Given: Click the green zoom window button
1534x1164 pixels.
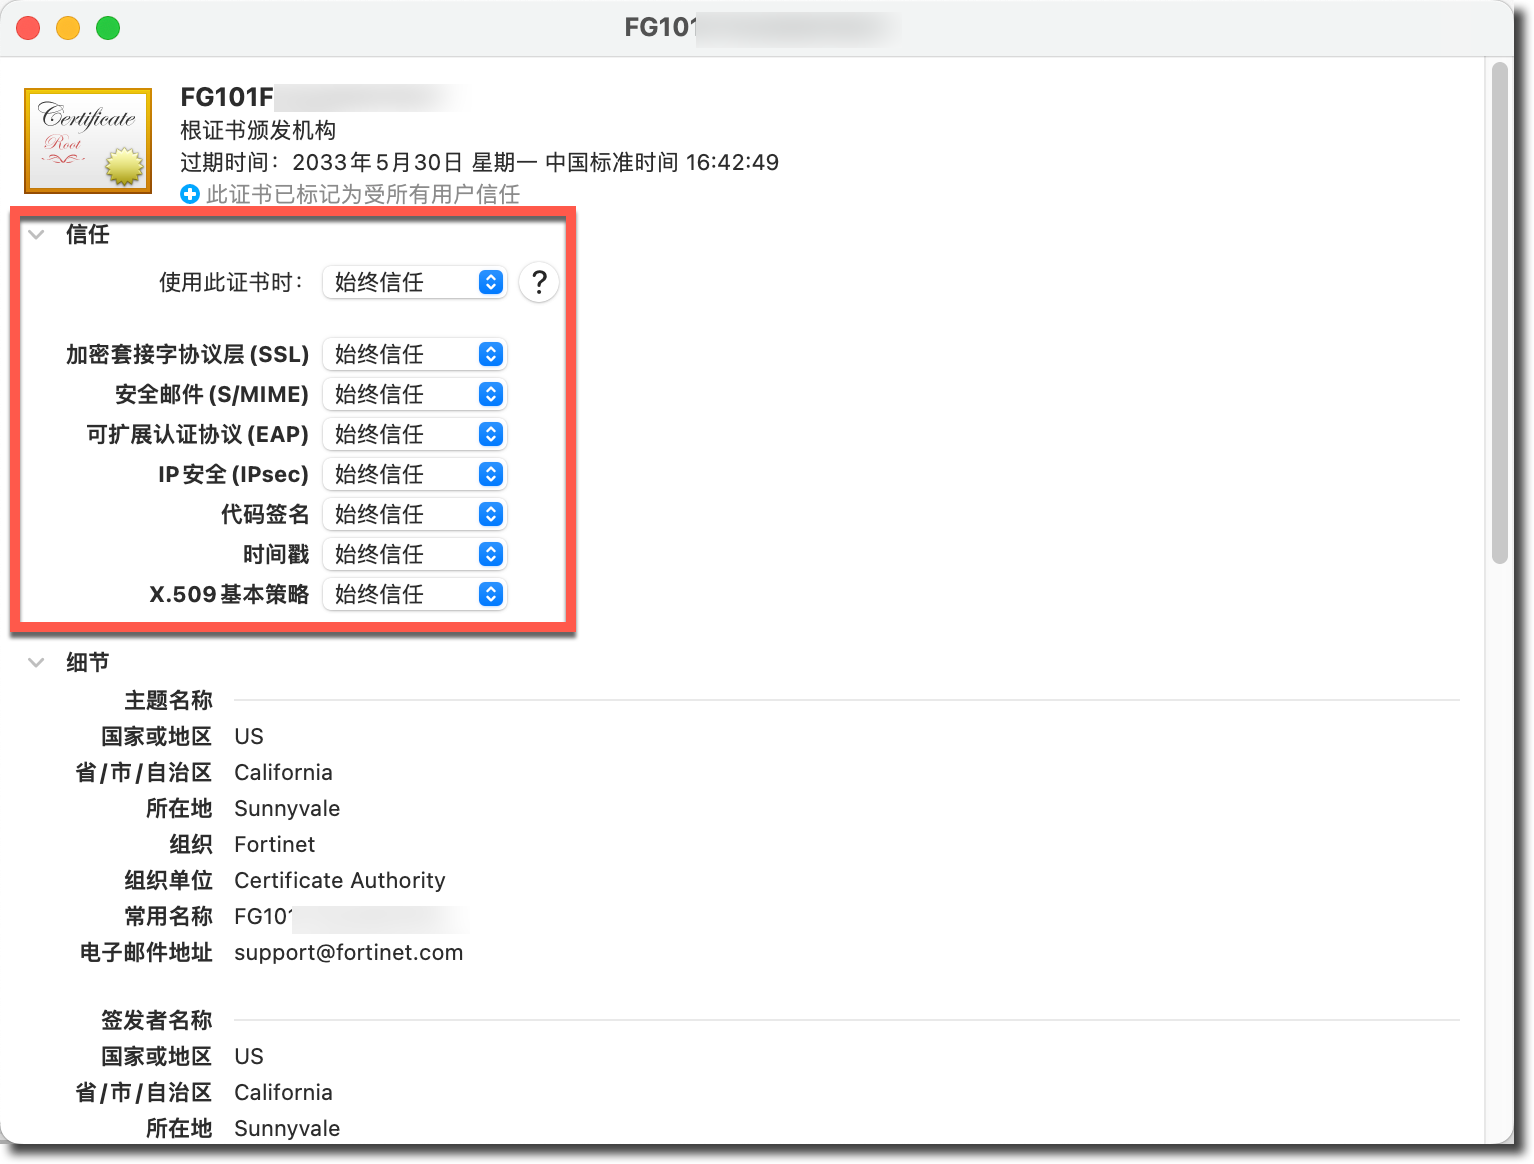Looking at the screenshot, I should pos(108,28).
